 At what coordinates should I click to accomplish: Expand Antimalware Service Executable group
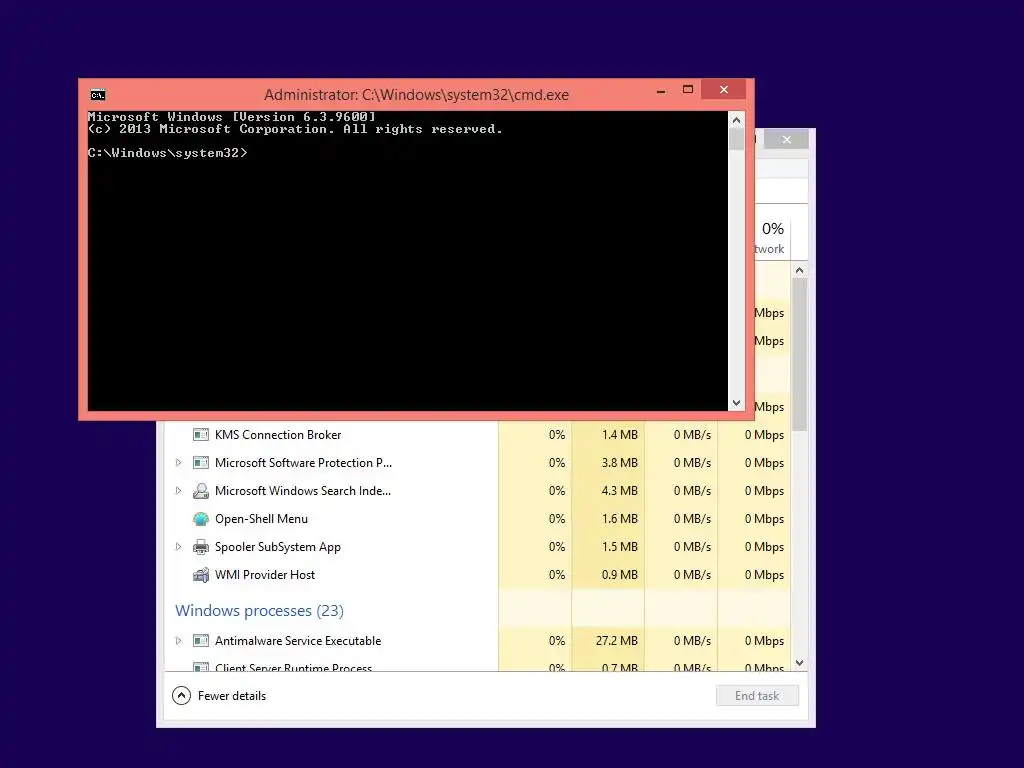(x=178, y=641)
